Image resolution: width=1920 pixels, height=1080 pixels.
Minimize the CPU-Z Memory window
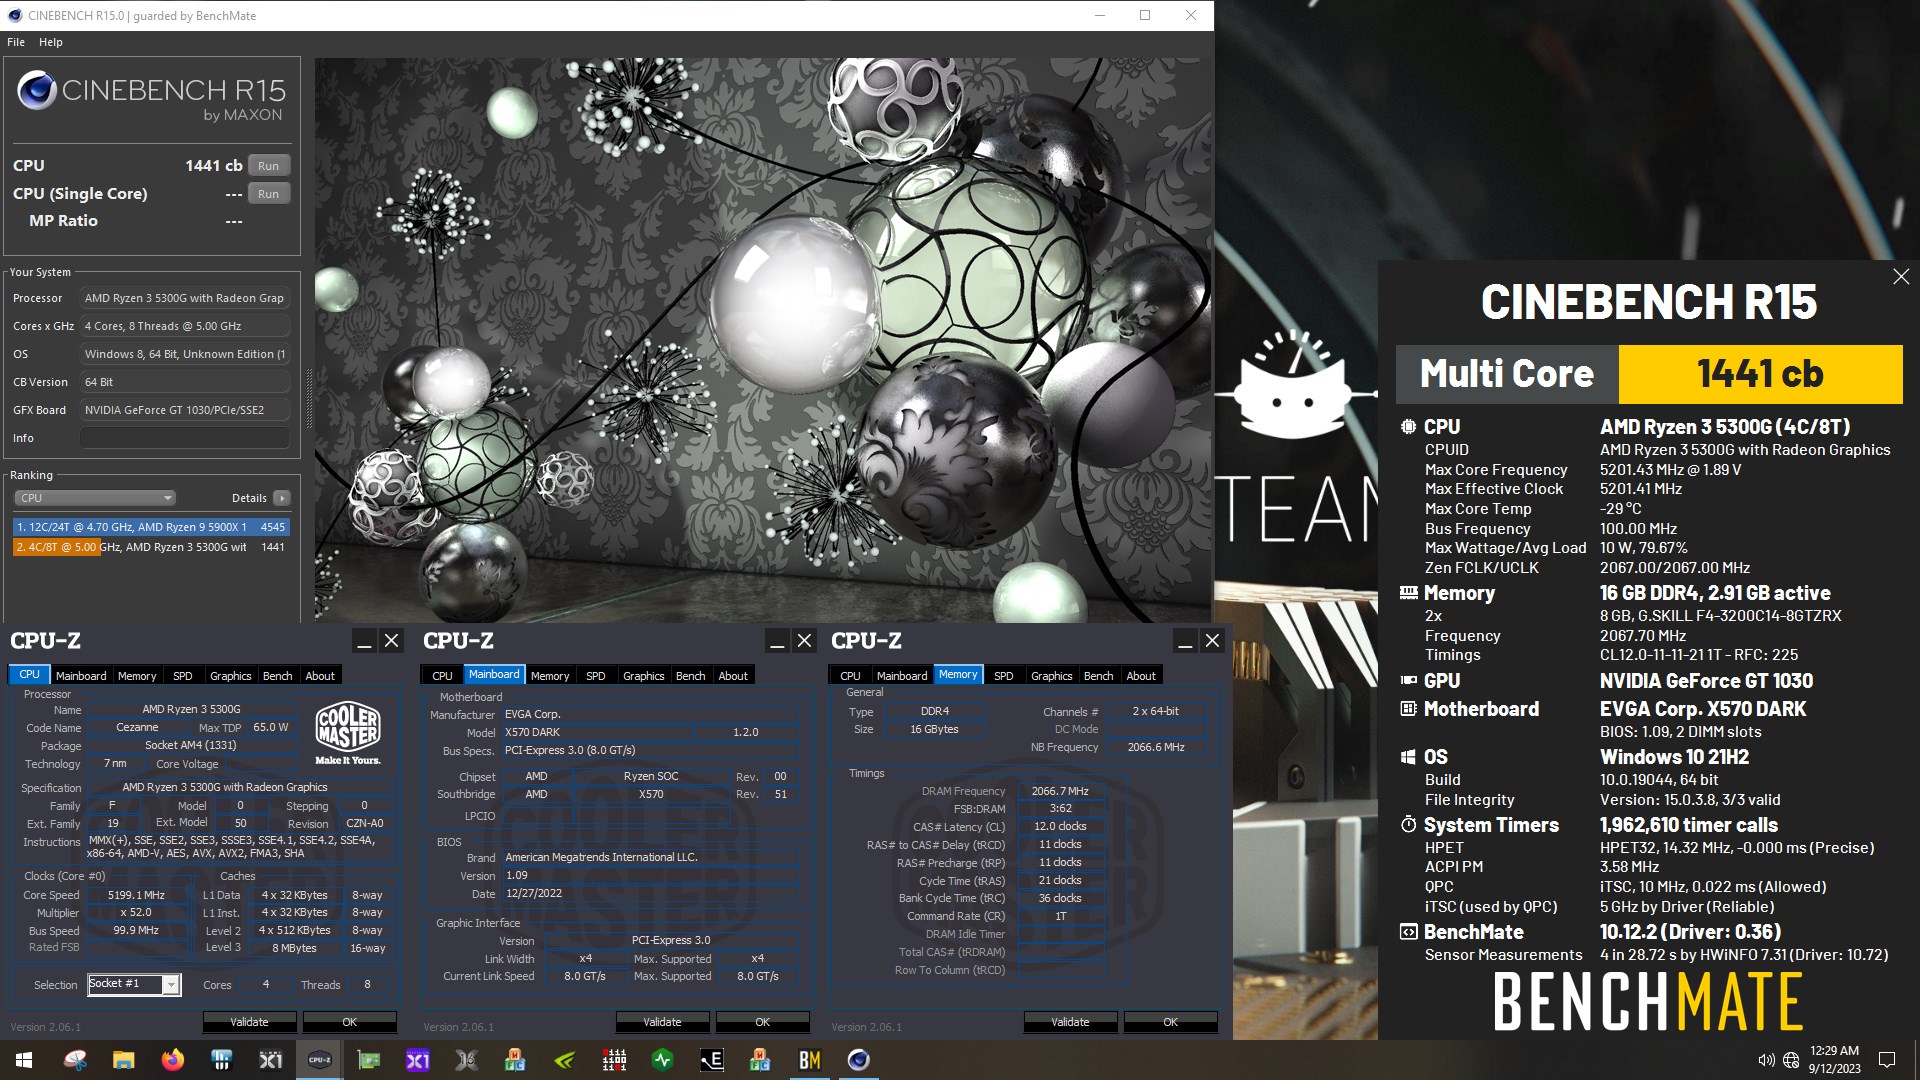coord(1185,641)
